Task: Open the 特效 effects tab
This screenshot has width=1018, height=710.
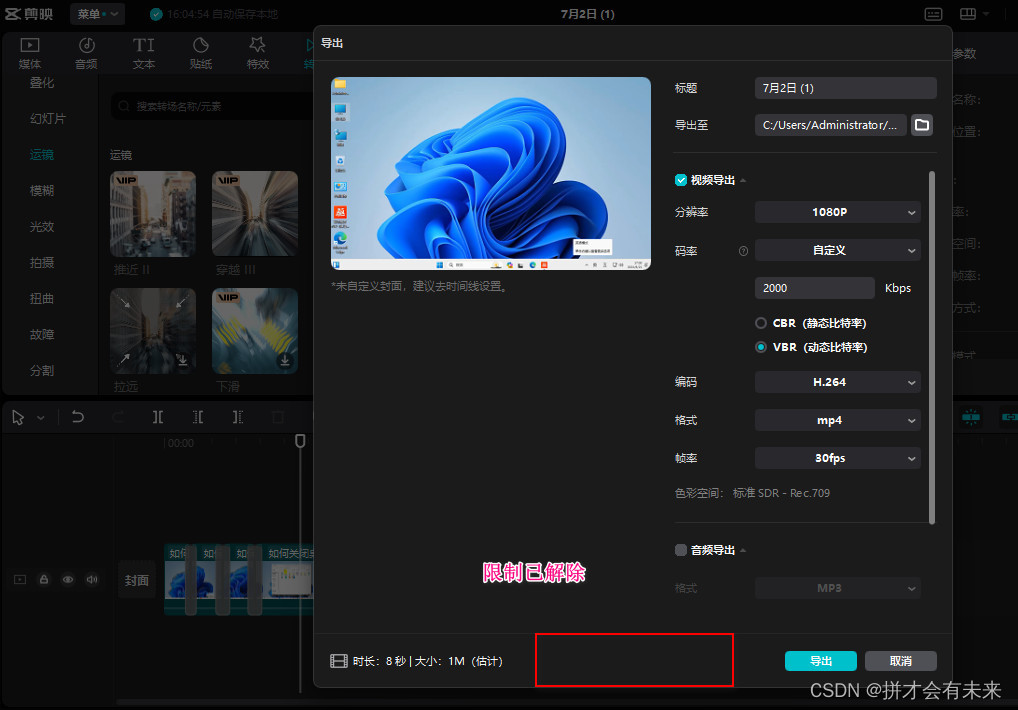Action: [258, 53]
